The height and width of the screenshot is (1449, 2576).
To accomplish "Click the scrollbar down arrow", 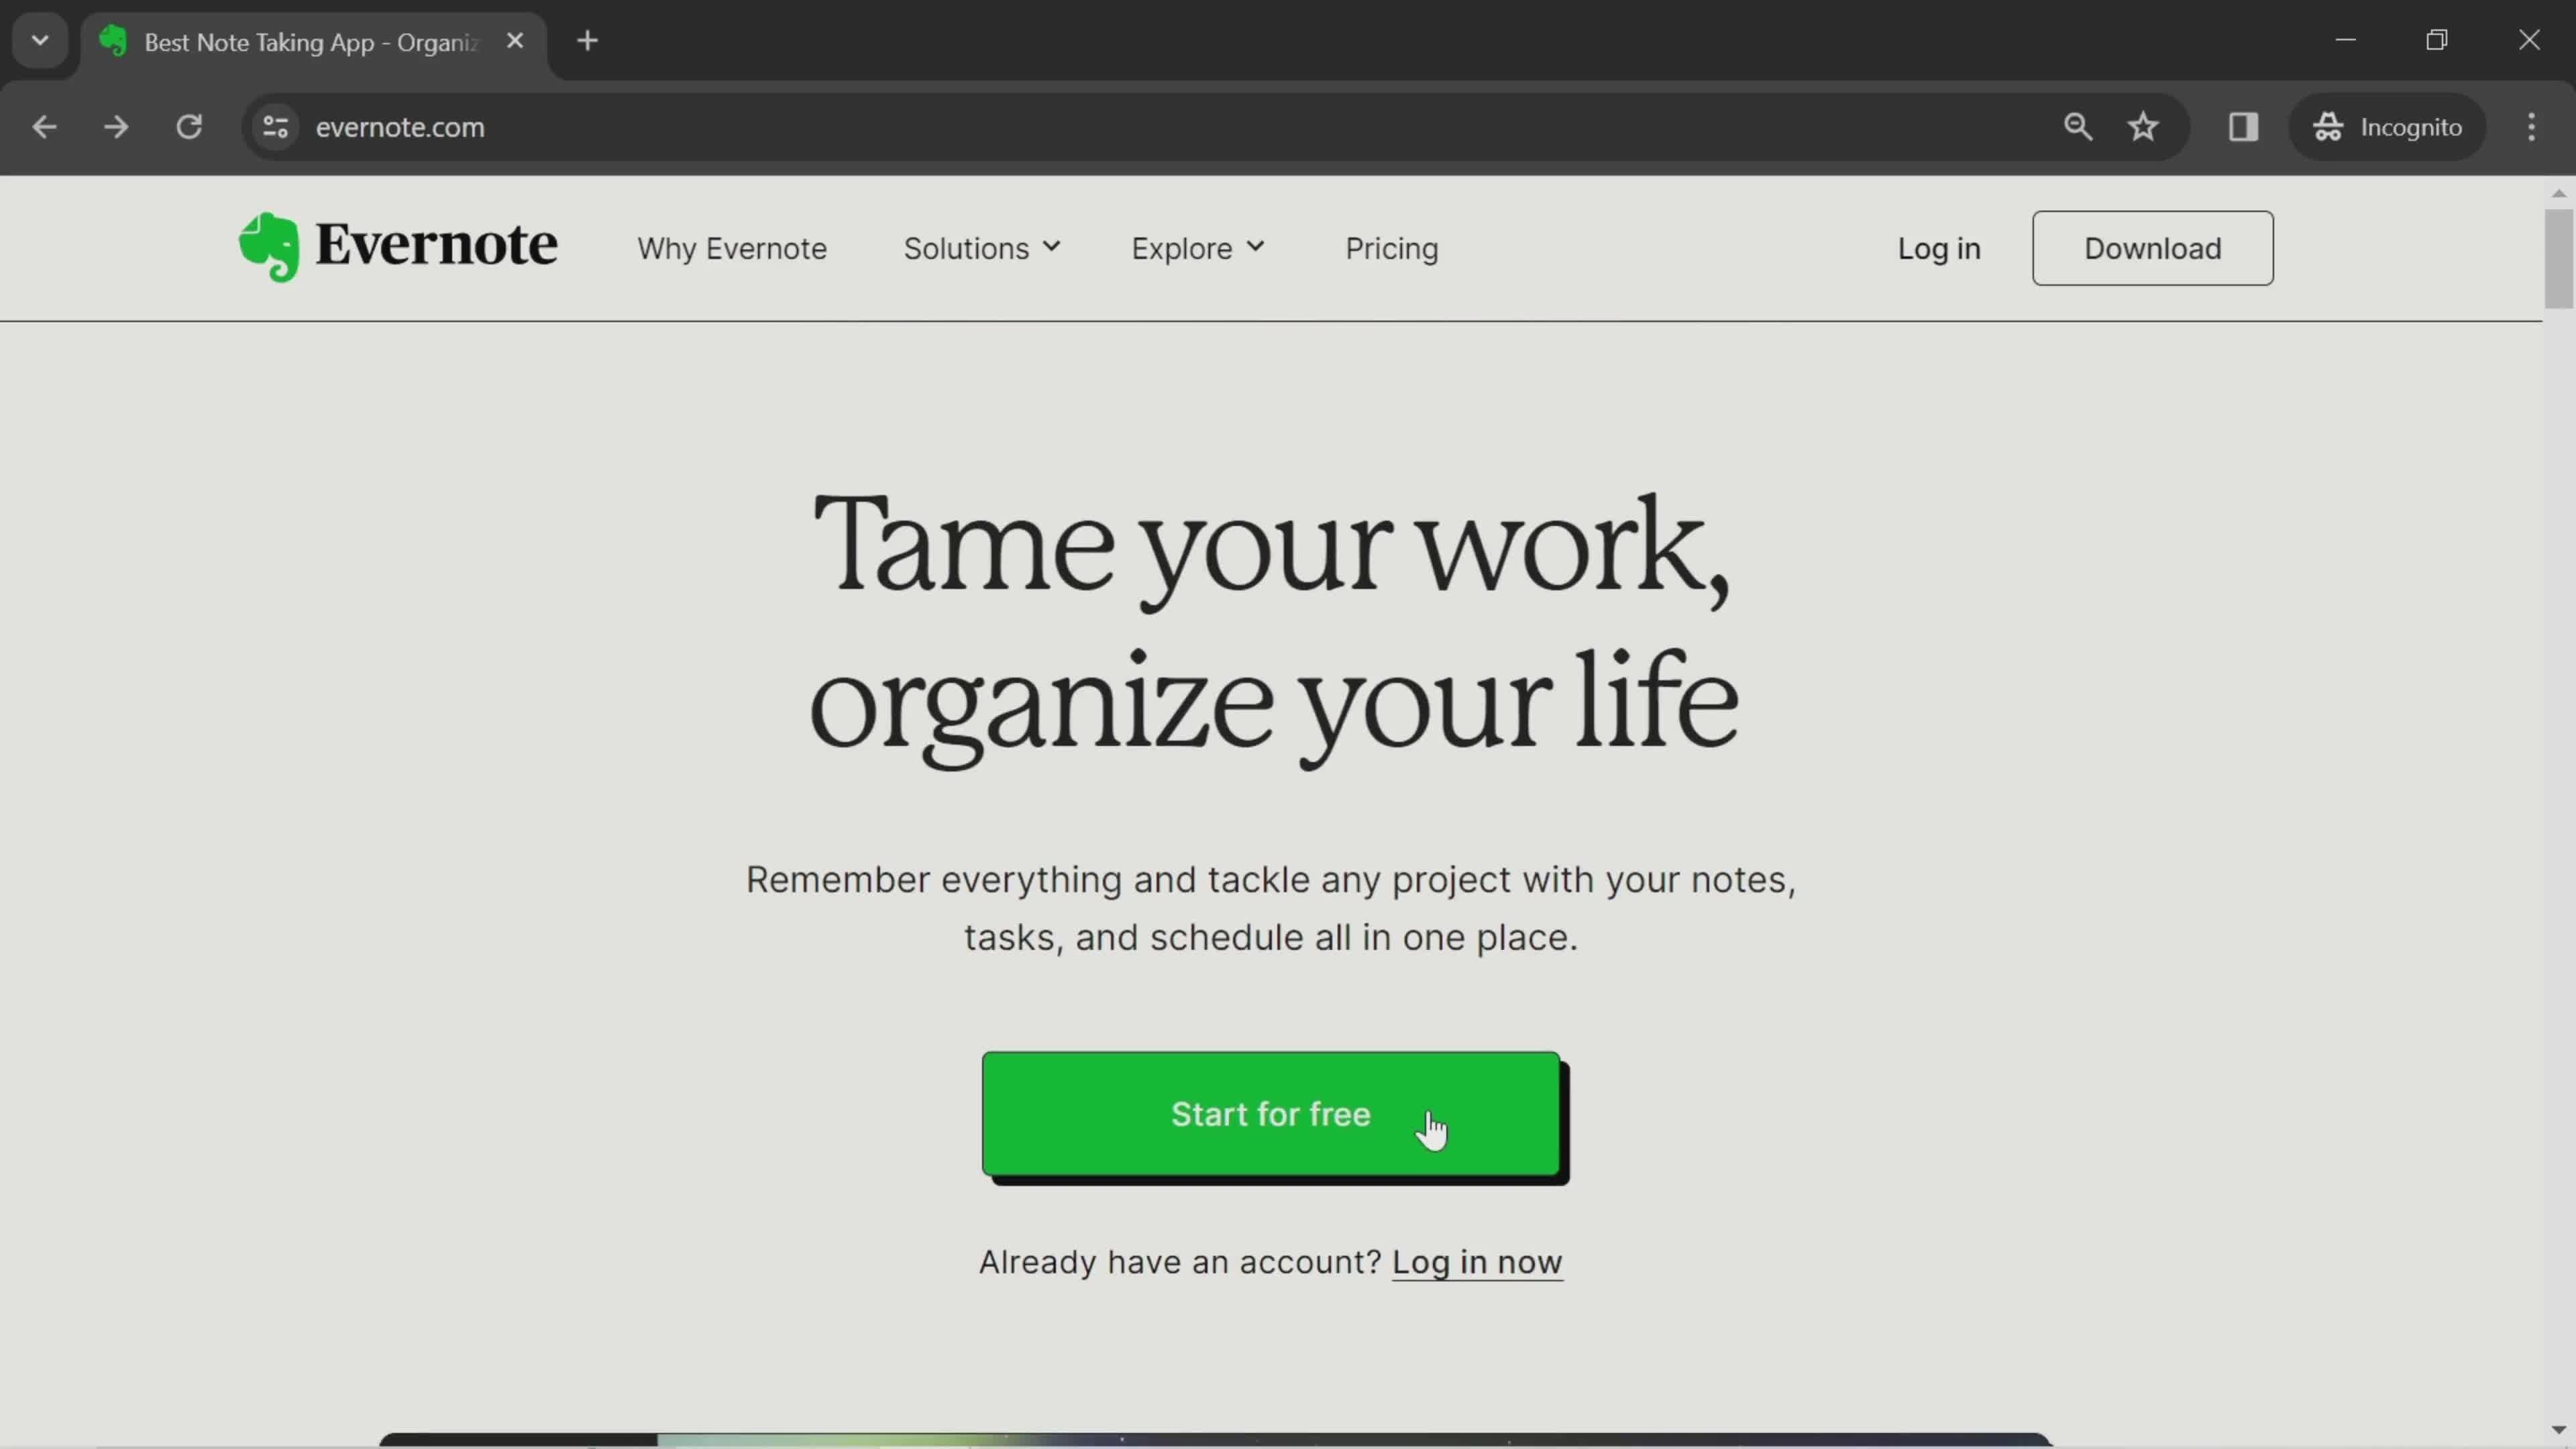I will 2558,1430.
